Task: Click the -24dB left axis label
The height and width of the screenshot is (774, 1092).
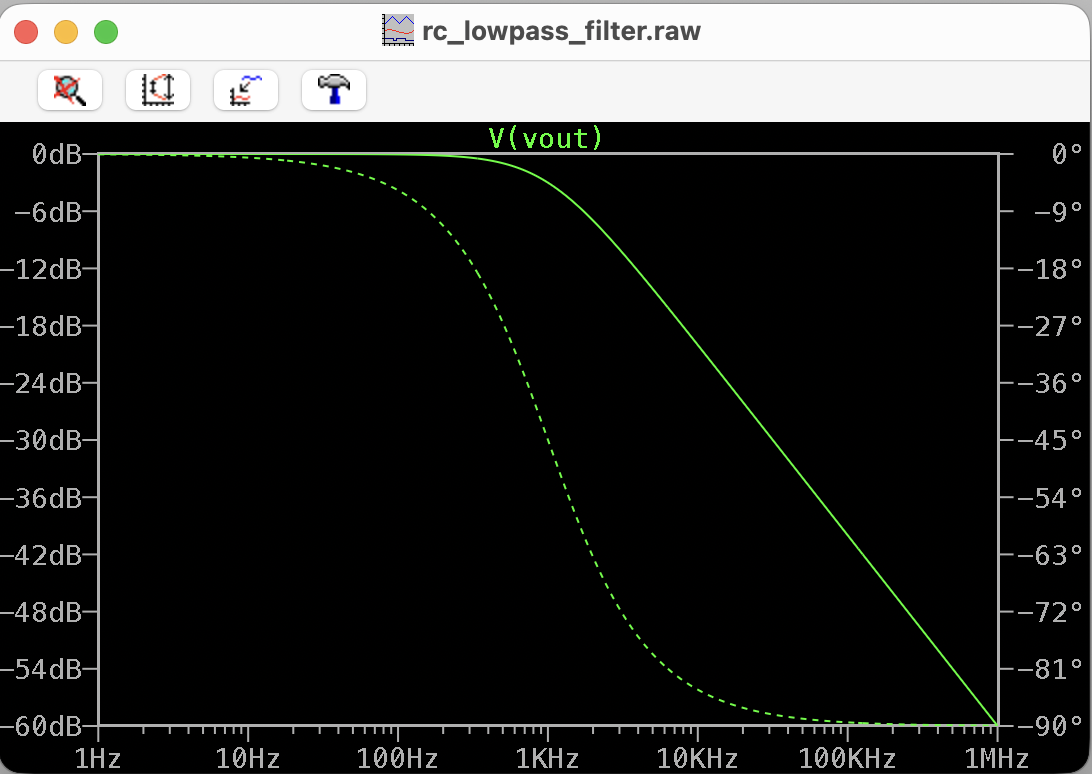Action: (41, 383)
